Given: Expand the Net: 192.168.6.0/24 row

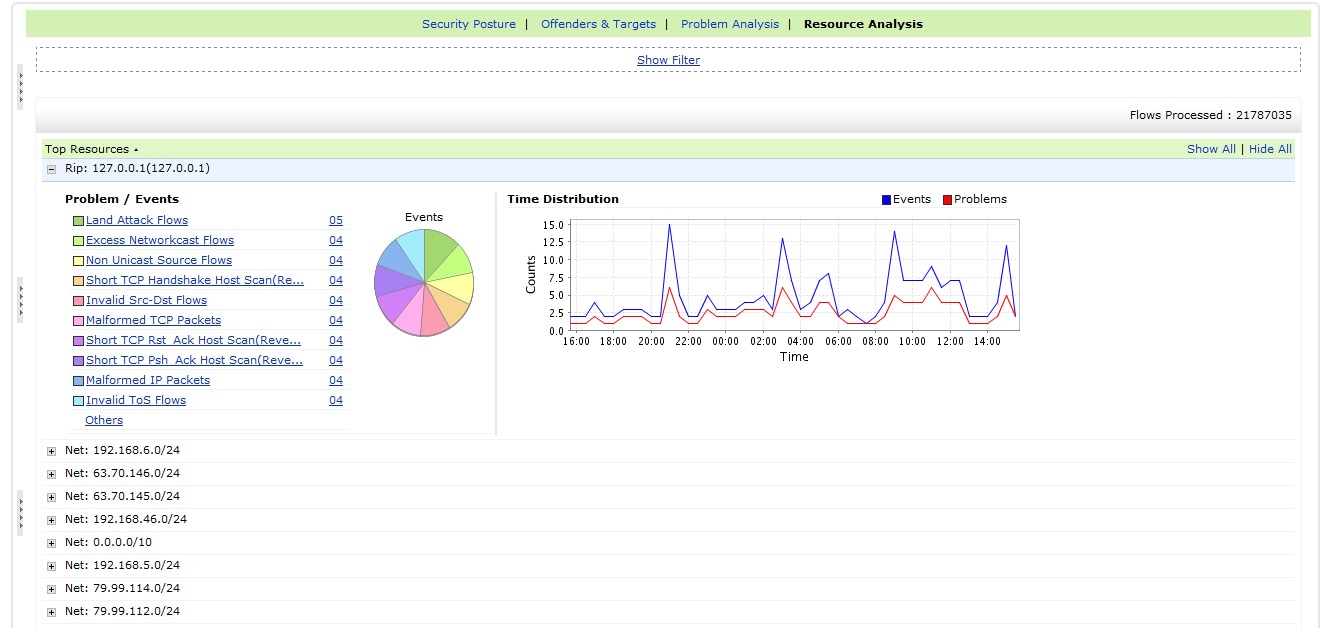Looking at the screenshot, I should pos(51,451).
